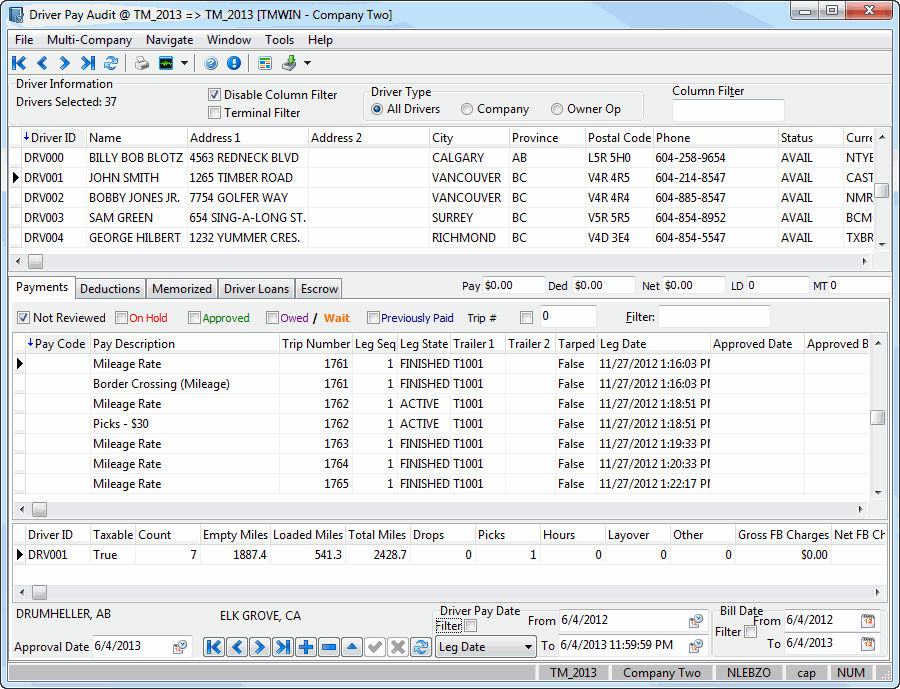Open the Driver Loans tab
Image resolution: width=900 pixels, height=689 pixels.
click(x=256, y=289)
